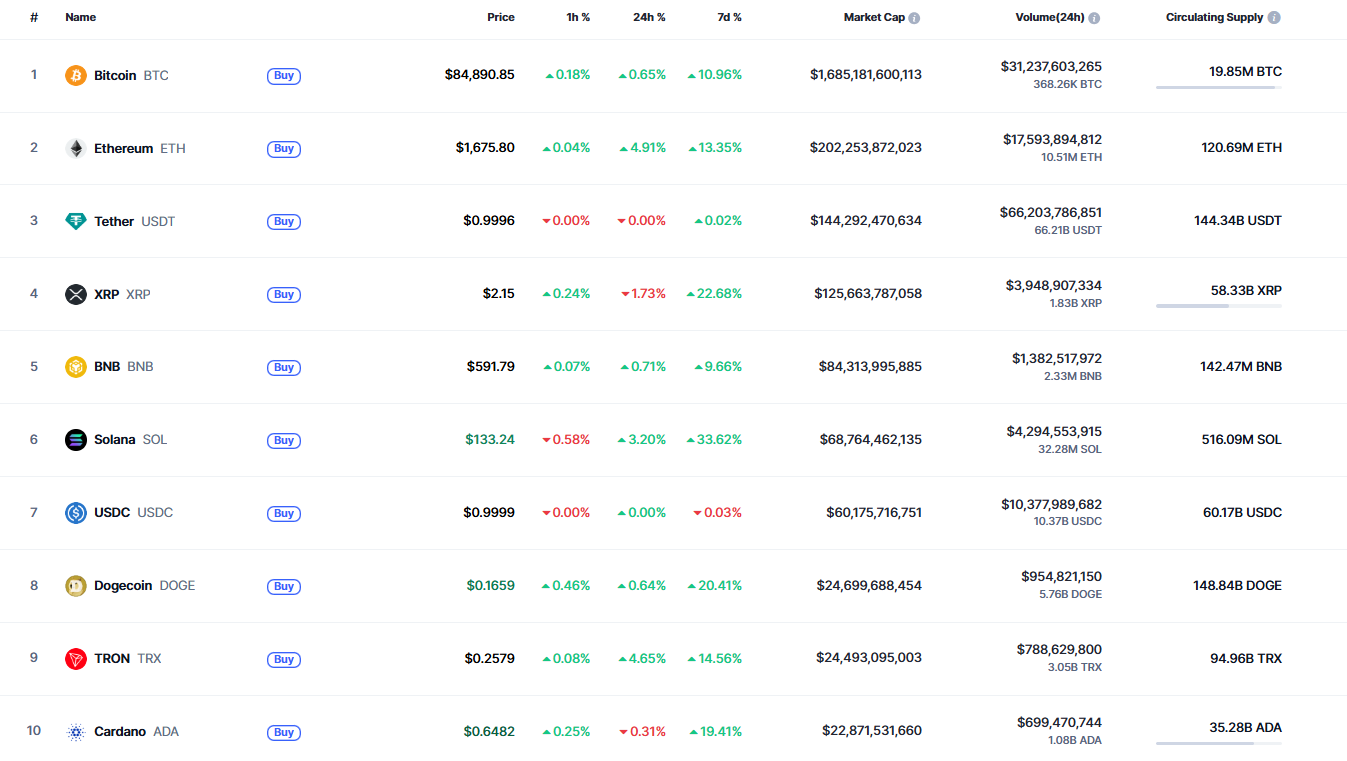Click the Bitcoin coin logo icon
This screenshot has width=1347, height=761.
(76, 75)
